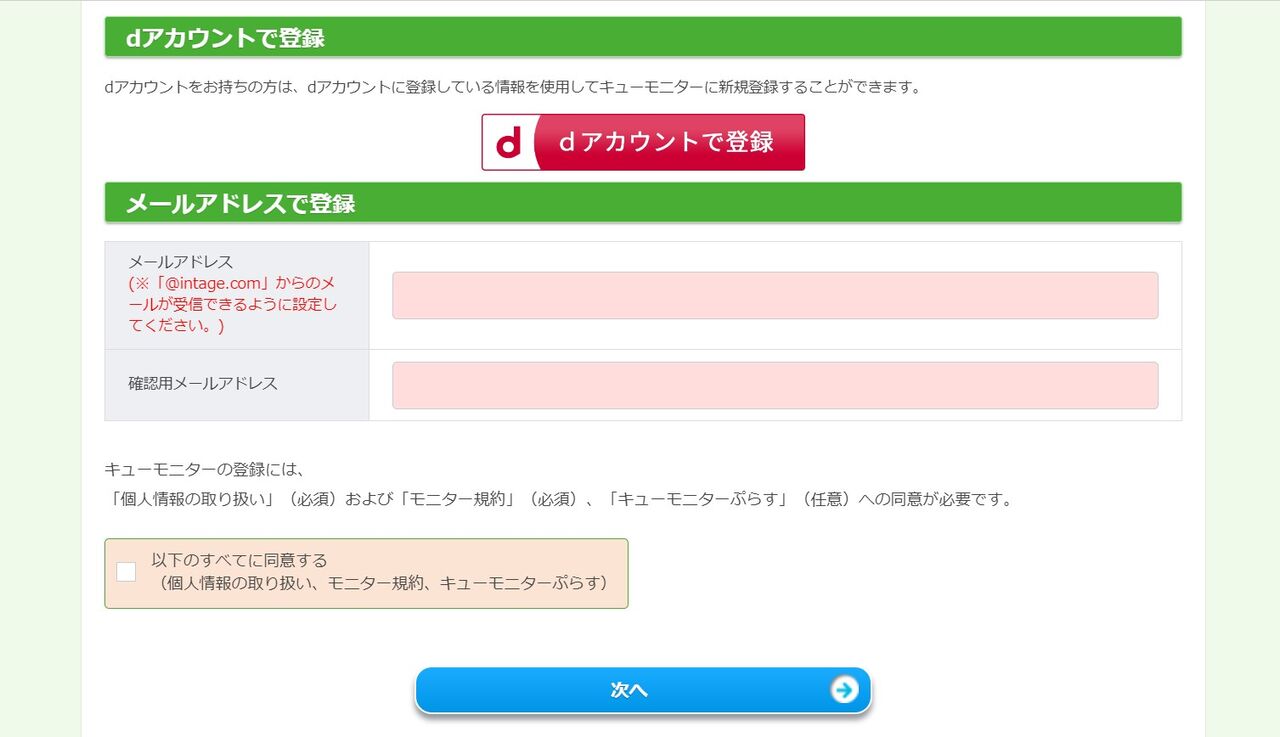The image size is (1280, 737).
Task: Click the red @intage.com notice text
Action: [x=232, y=304]
